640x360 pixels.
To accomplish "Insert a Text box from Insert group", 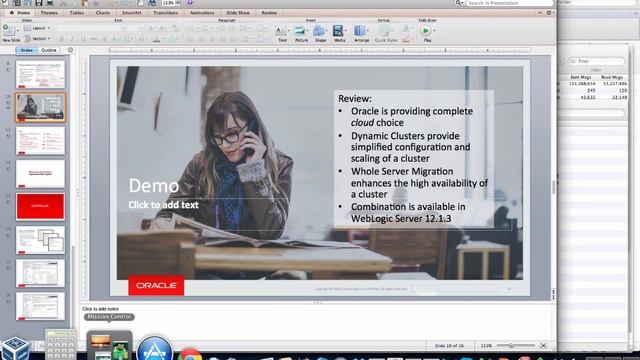I will 282,33.
